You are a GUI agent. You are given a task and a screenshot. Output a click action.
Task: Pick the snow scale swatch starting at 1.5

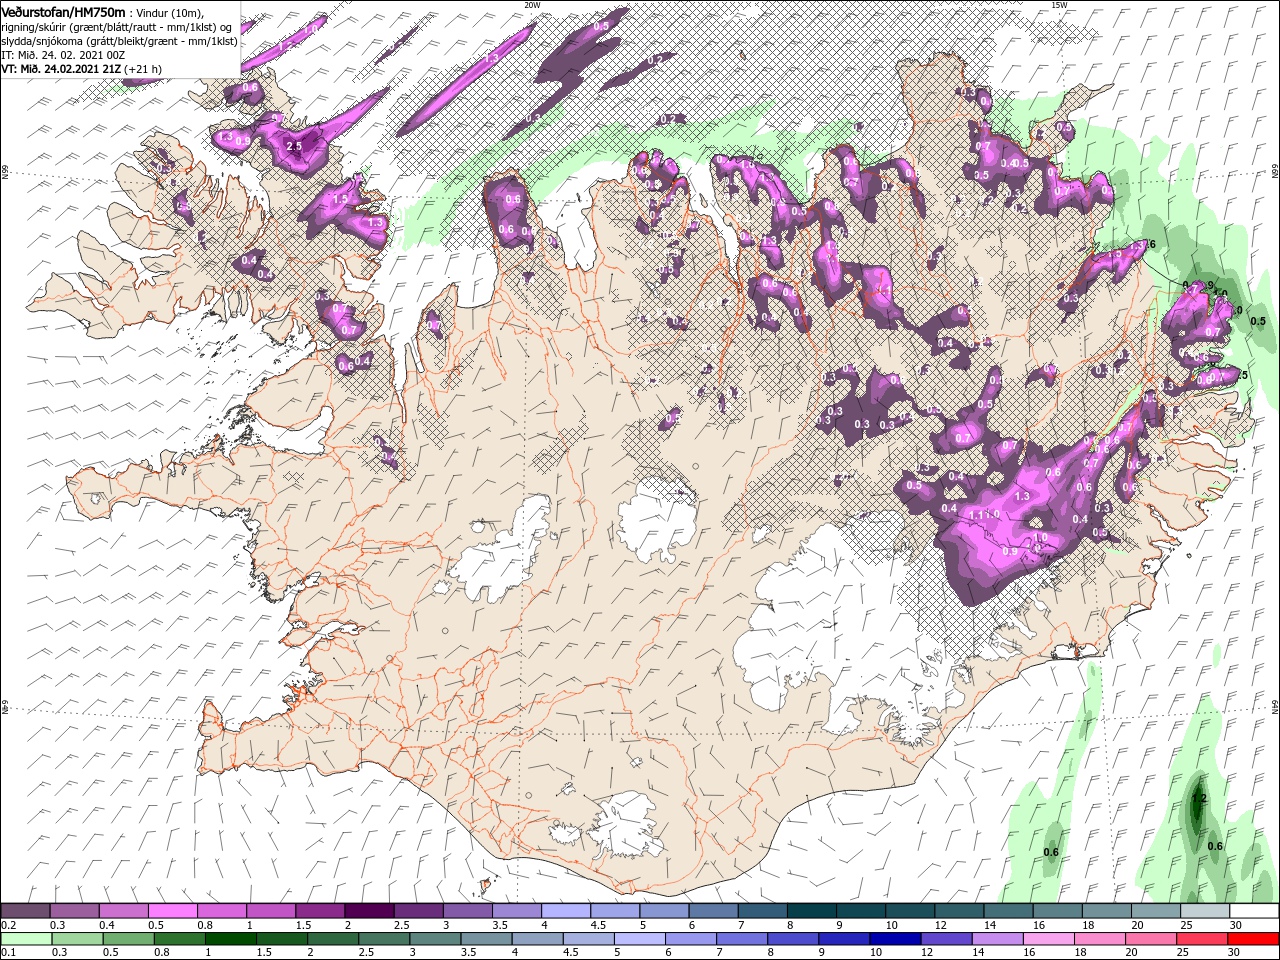pos(320,911)
